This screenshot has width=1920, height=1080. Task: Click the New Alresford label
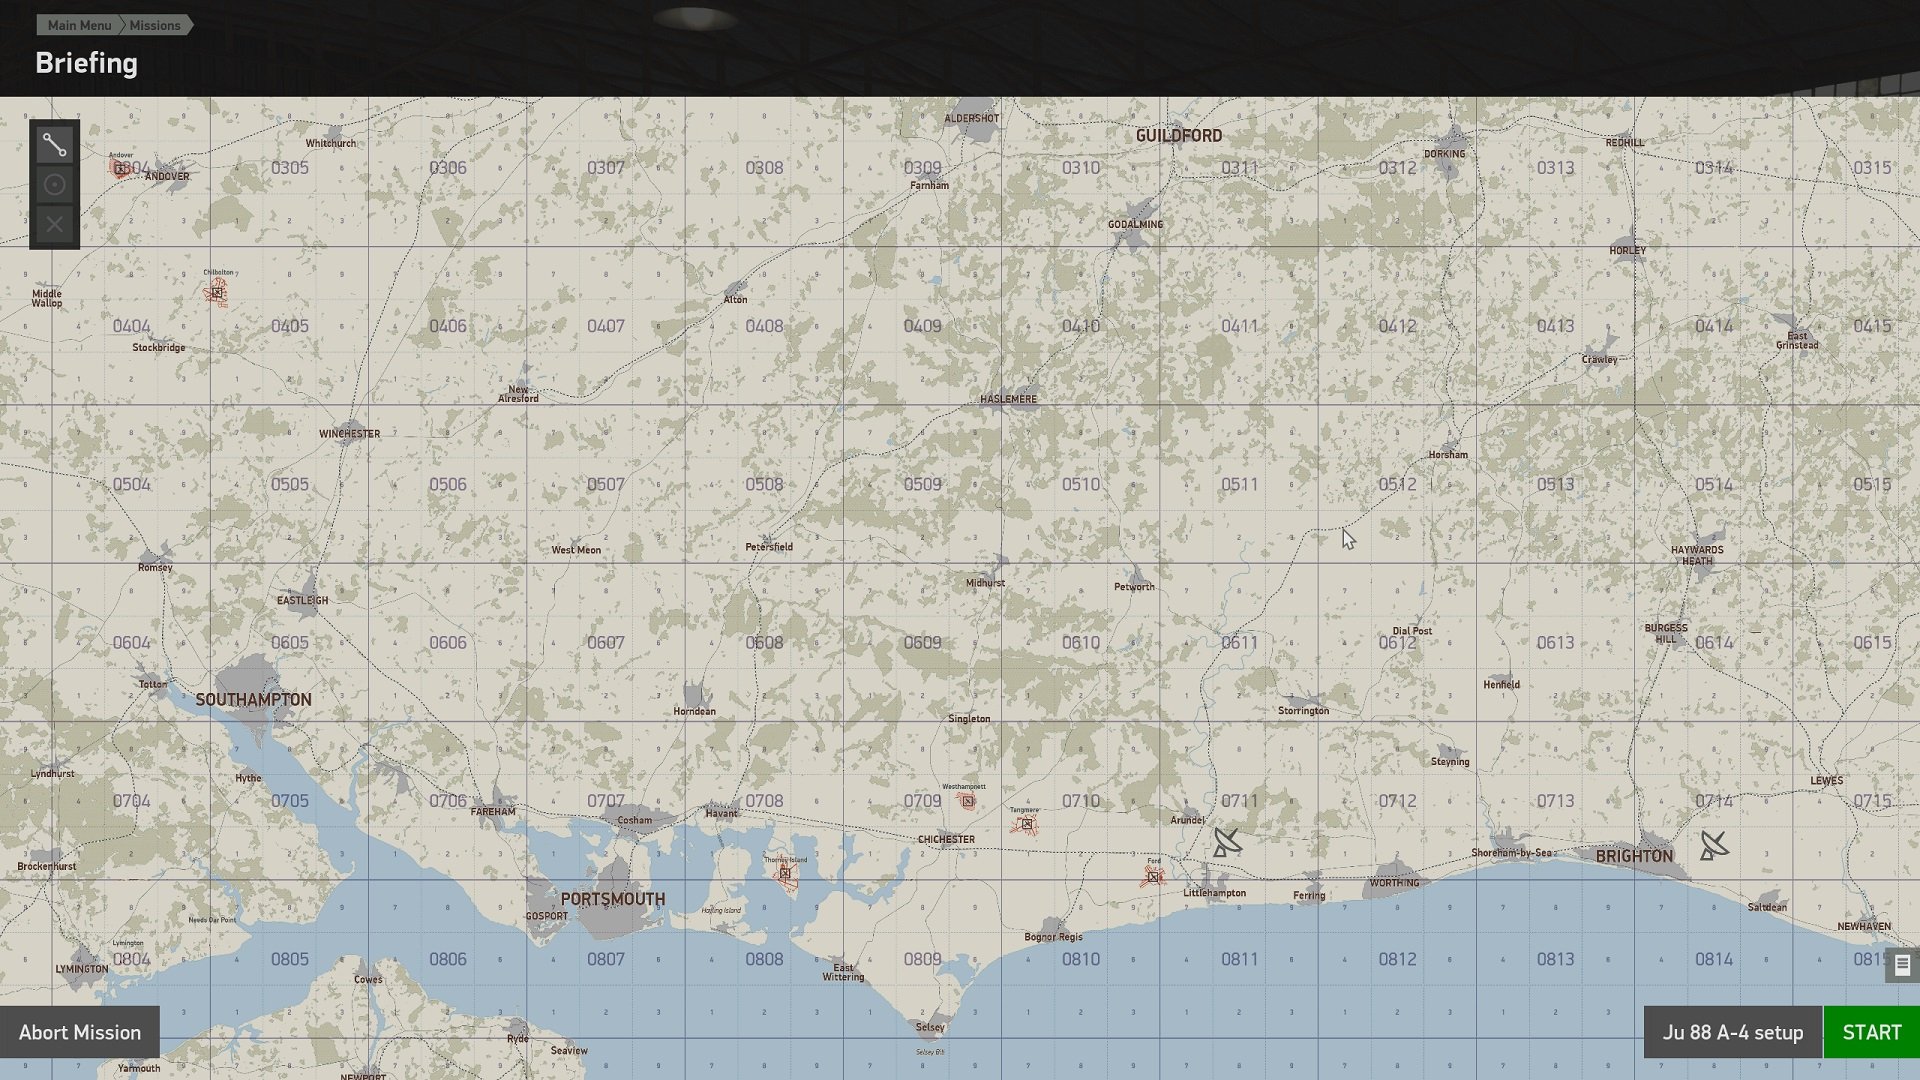pos(518,394)
